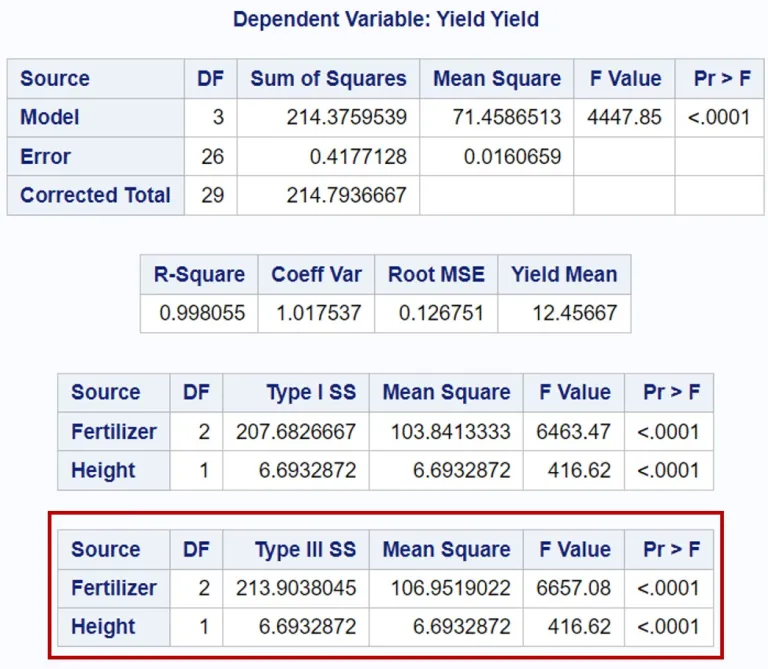768x669 pixels.
Task: Click the Sum of Squares column header
Action: point(328,79)
